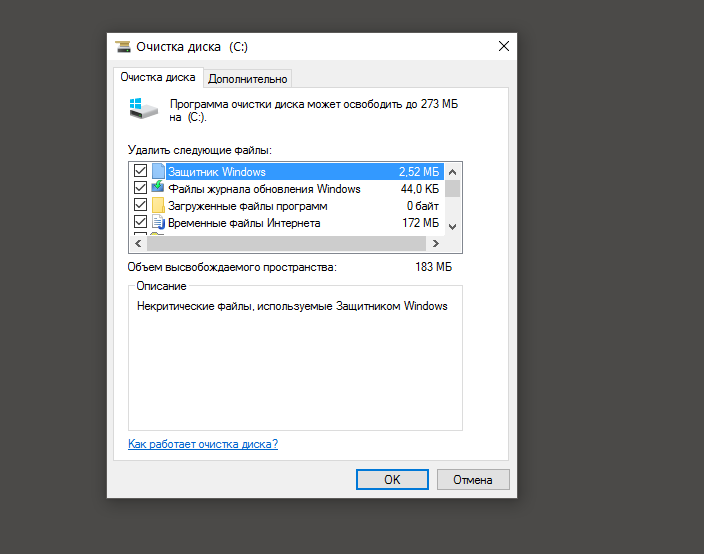Click the horizontal scrollbar left arrow

(138, 243)
